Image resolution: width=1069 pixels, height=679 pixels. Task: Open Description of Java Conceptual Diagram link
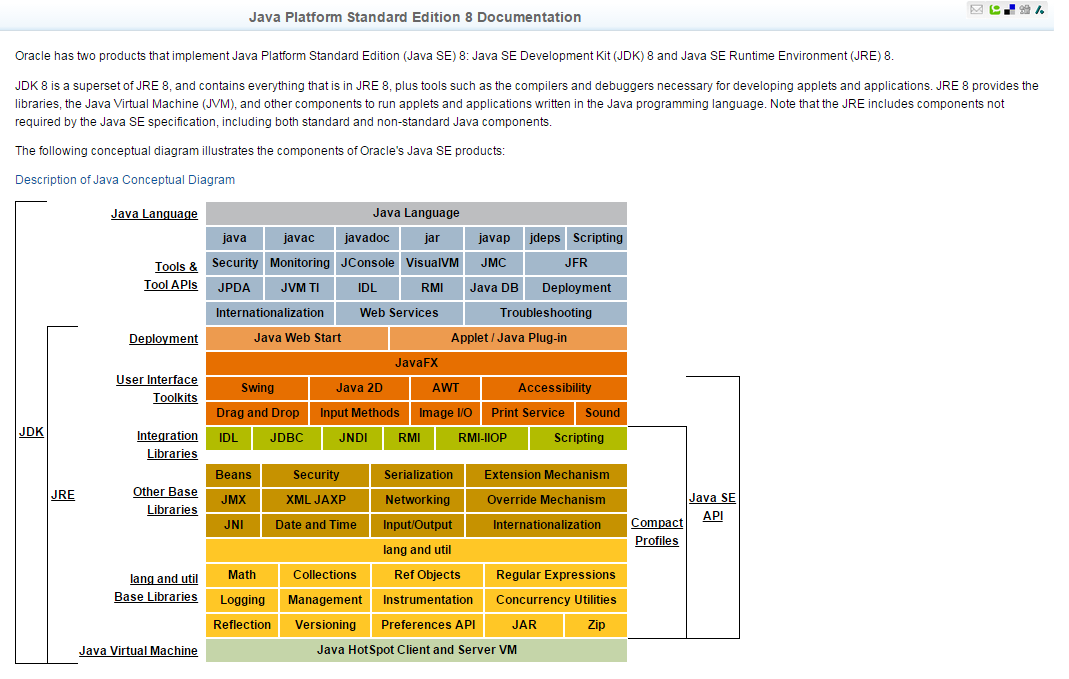125,179
